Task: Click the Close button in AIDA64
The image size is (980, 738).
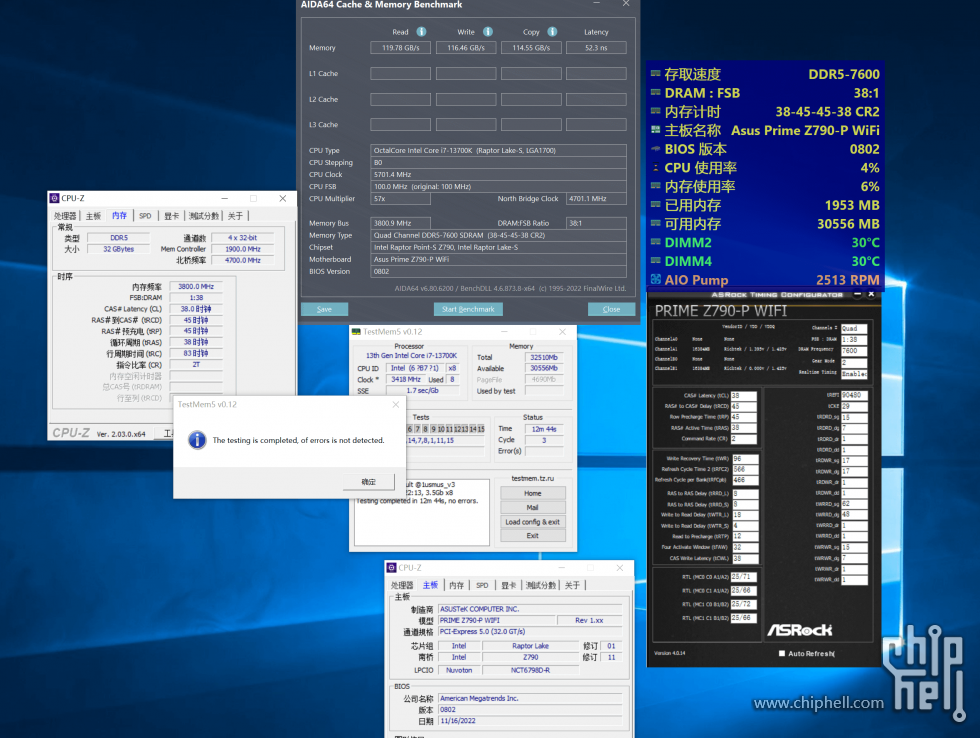Action: point(611,309)
